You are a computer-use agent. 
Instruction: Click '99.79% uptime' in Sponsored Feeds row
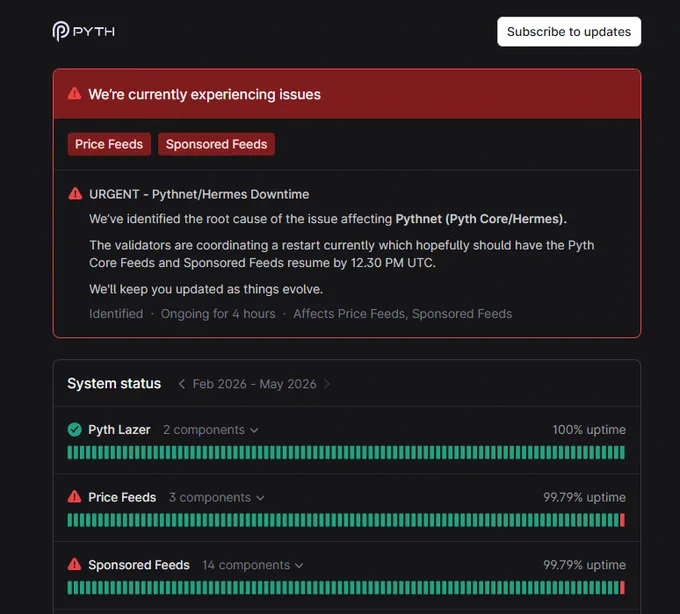585,565
